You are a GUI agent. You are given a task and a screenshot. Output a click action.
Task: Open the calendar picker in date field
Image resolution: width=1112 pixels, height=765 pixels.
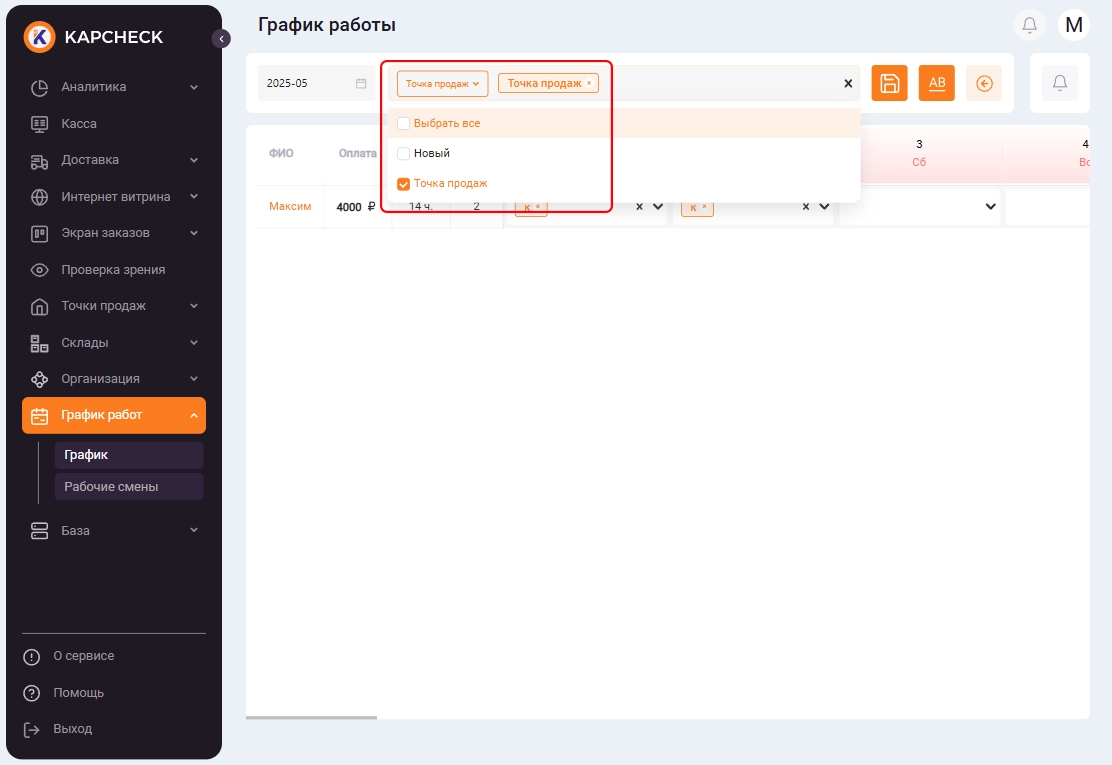tap(361, 84)
